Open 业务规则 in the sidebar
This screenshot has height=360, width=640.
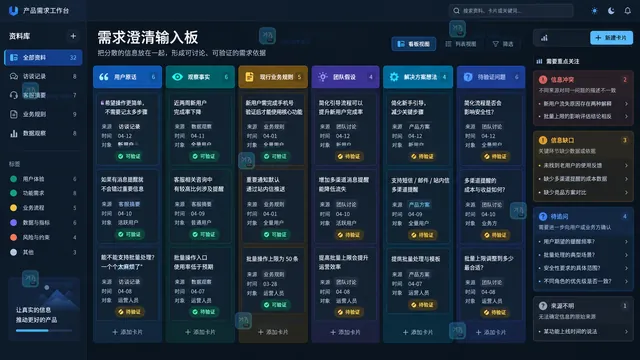(x=43, y=114)
